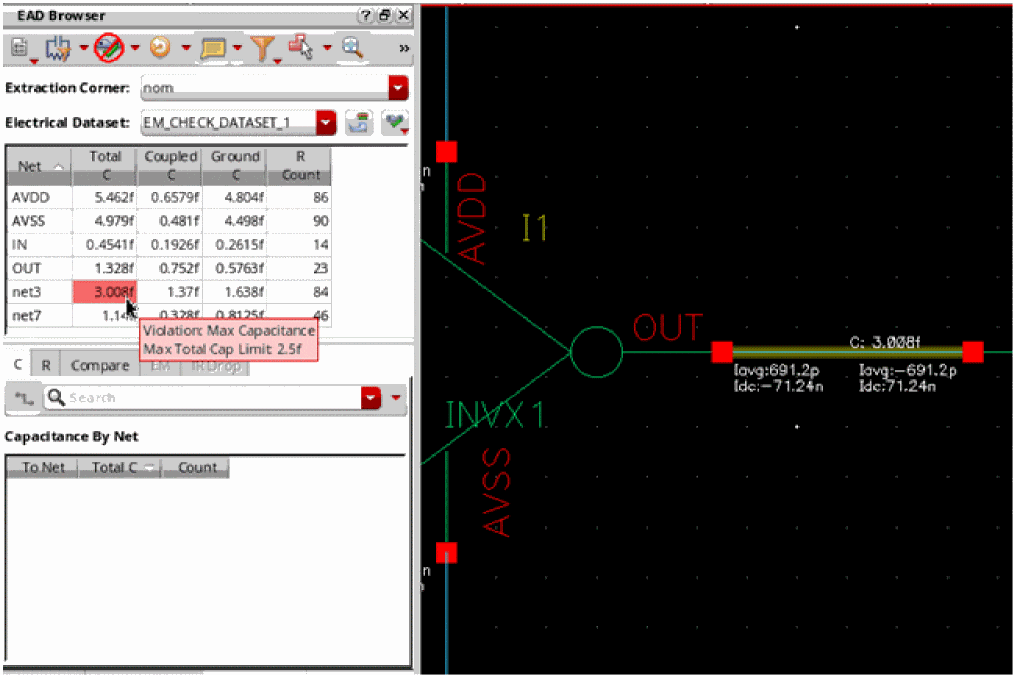The width and height of the screenshot is (1013, 675).
Task: Open the Extraction Corner dropdown
Action: [398, 88]
